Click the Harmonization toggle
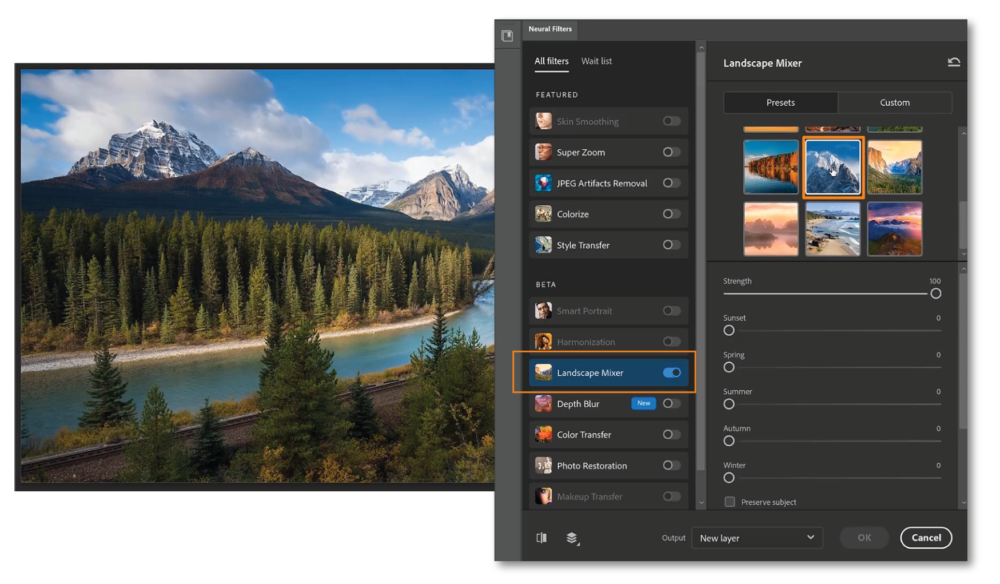1000x584 pixels. tap(672, 342)
